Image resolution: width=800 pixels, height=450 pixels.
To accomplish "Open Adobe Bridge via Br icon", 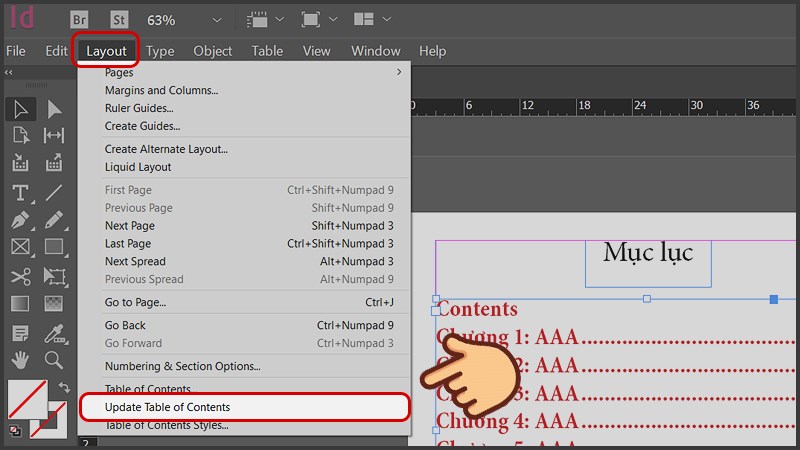I will point(79,20).
